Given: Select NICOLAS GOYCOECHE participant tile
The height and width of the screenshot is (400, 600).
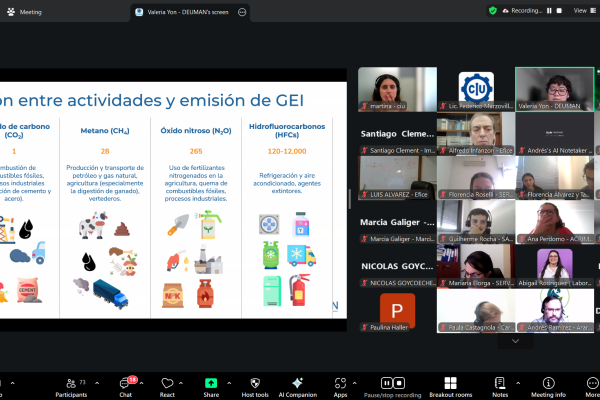Looking at the screenshot, I should pos(397,266).
